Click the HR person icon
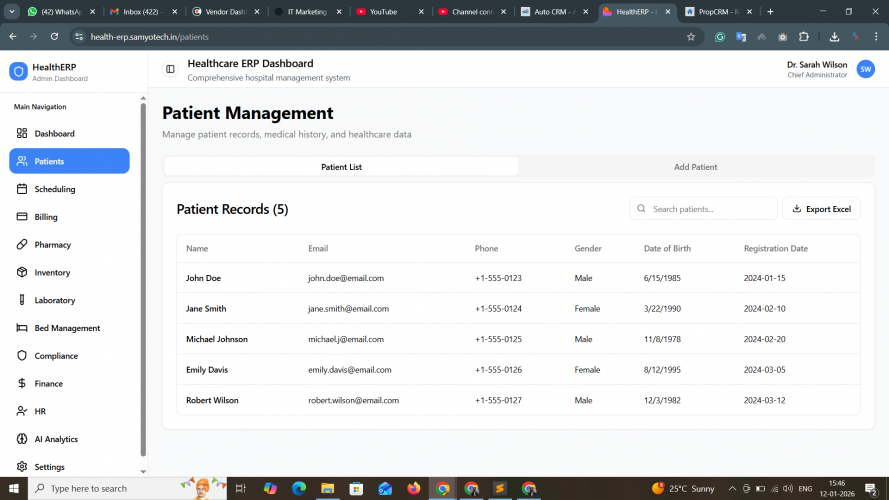This screenshot has height=500, width=889. pyautogui.click(x=22, y=411)
